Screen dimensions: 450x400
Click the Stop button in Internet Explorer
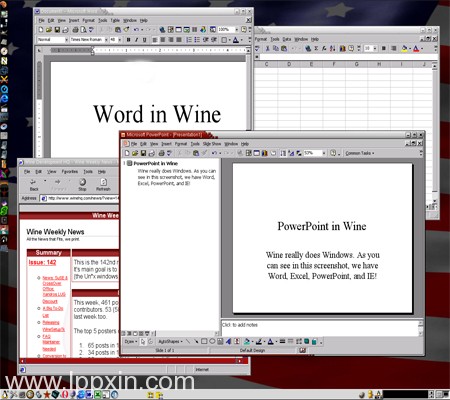coord(82,184)
